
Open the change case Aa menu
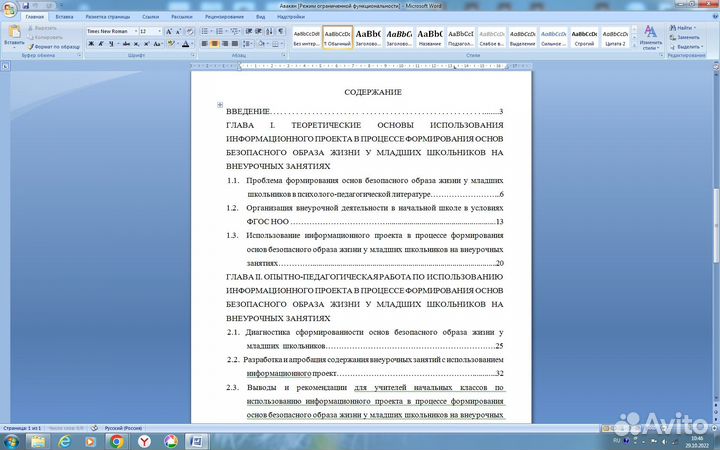click(x=158, y=44)
